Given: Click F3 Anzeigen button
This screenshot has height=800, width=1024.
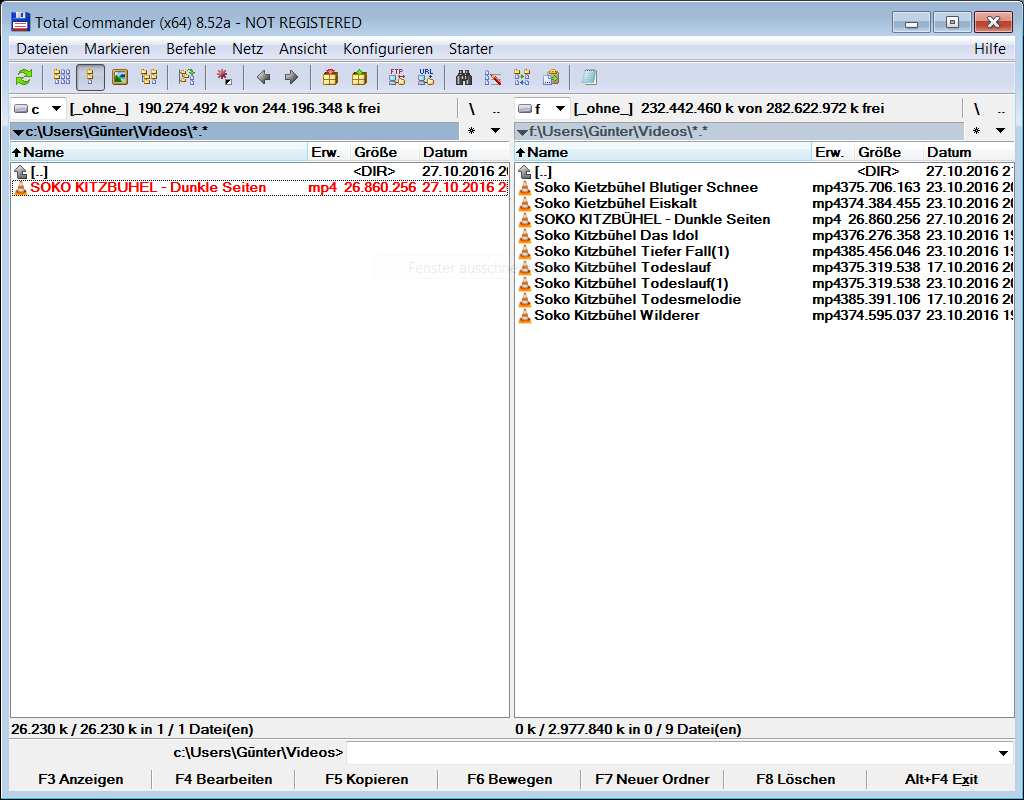Looking at the screenshot, I should pyautogui.click(x=80, y=779).
